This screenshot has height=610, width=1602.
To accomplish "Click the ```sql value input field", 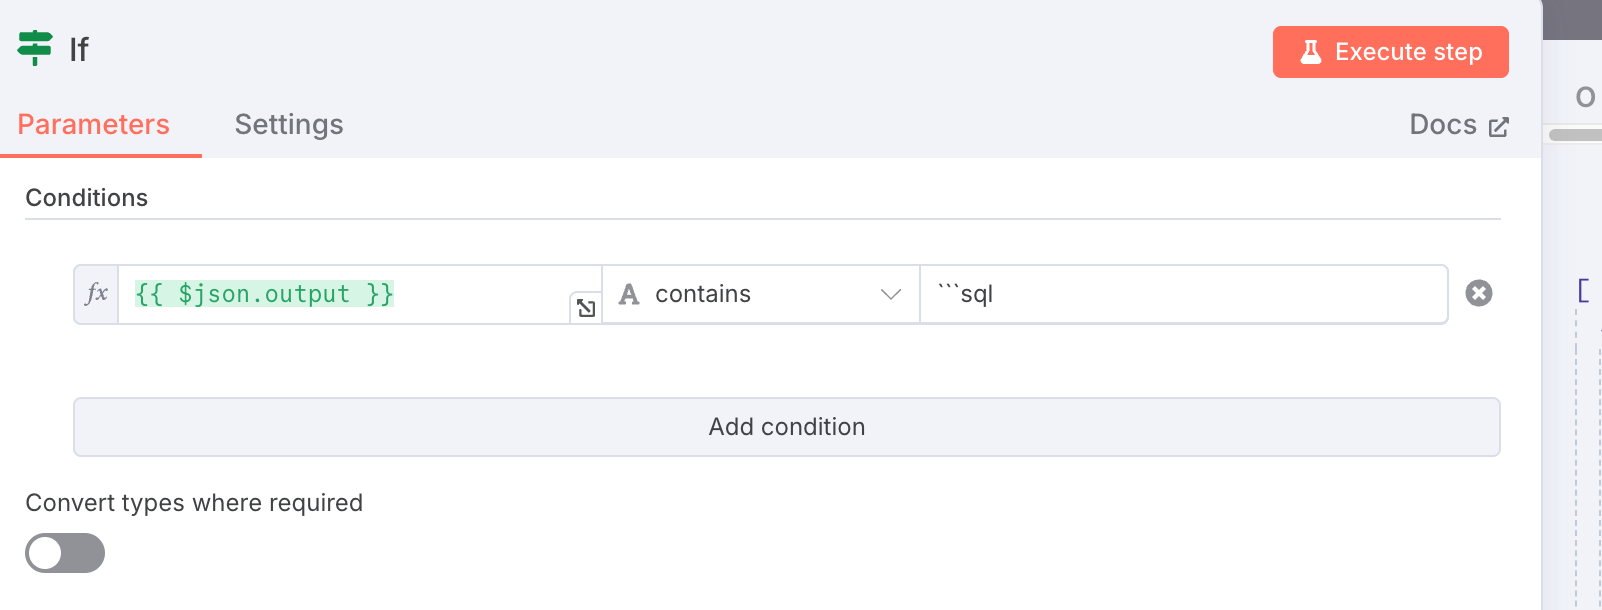I will tap(1184, 294).
